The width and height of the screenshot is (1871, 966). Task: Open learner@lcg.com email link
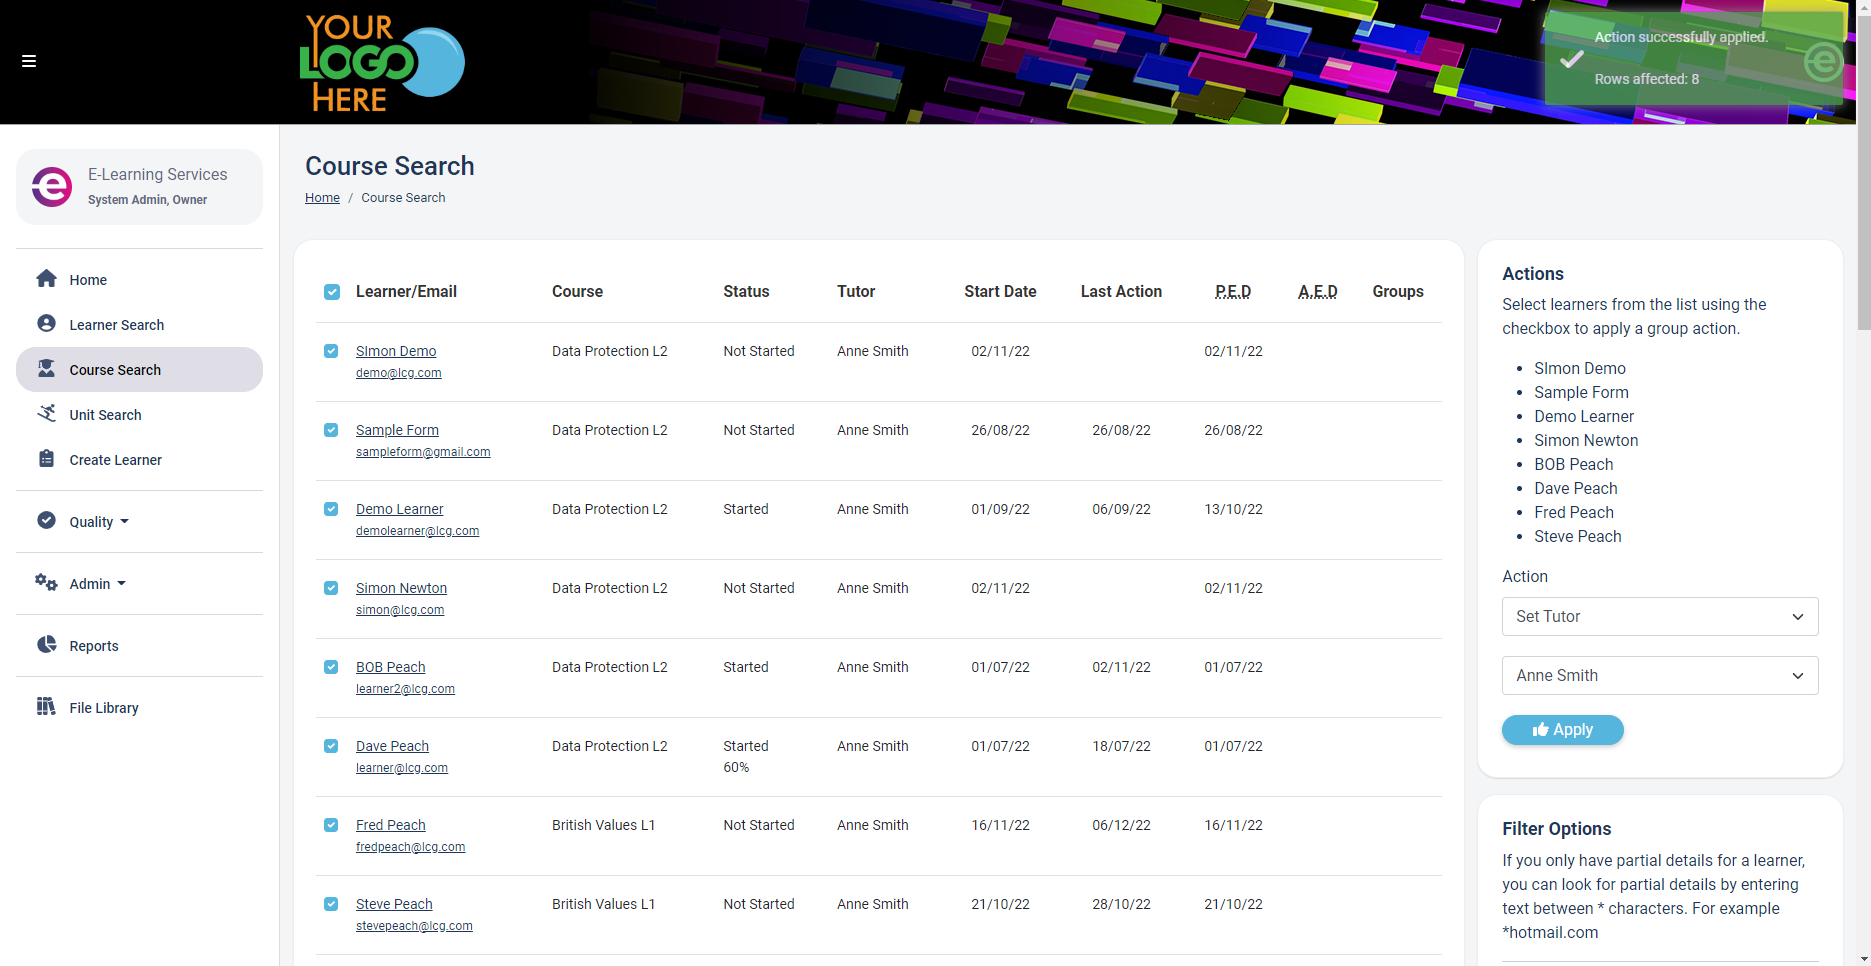click(x=402, y=768)
